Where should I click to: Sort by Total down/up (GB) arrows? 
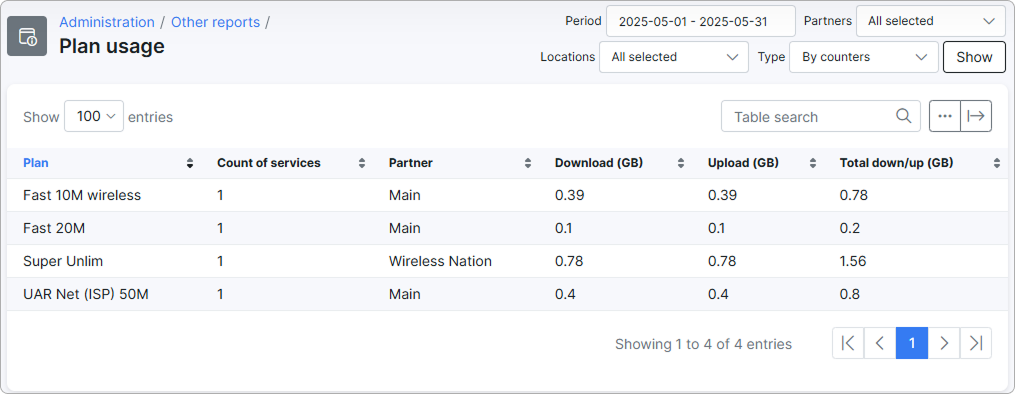click(x=997, y=164)
